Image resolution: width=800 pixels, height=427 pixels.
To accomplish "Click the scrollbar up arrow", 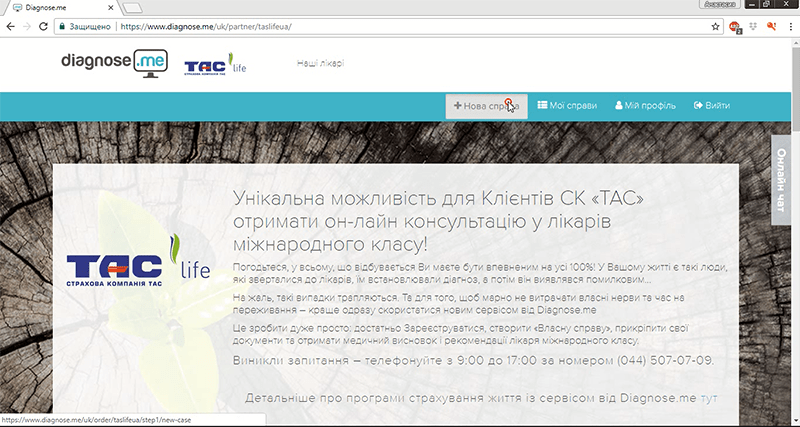I will tap(795, 44).
